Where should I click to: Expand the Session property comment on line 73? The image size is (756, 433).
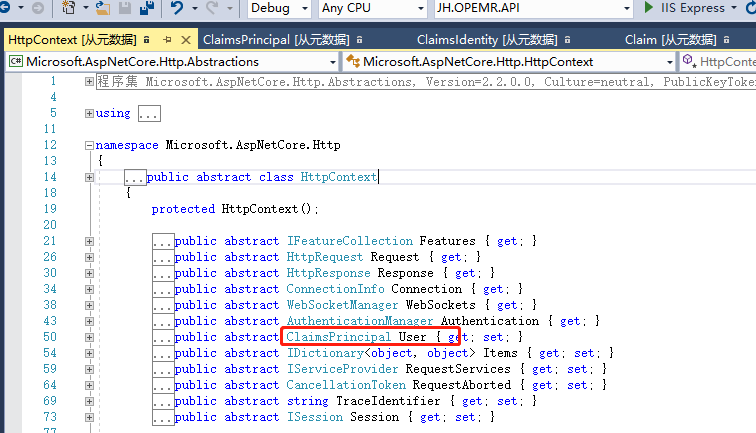(x=89, y=417)
